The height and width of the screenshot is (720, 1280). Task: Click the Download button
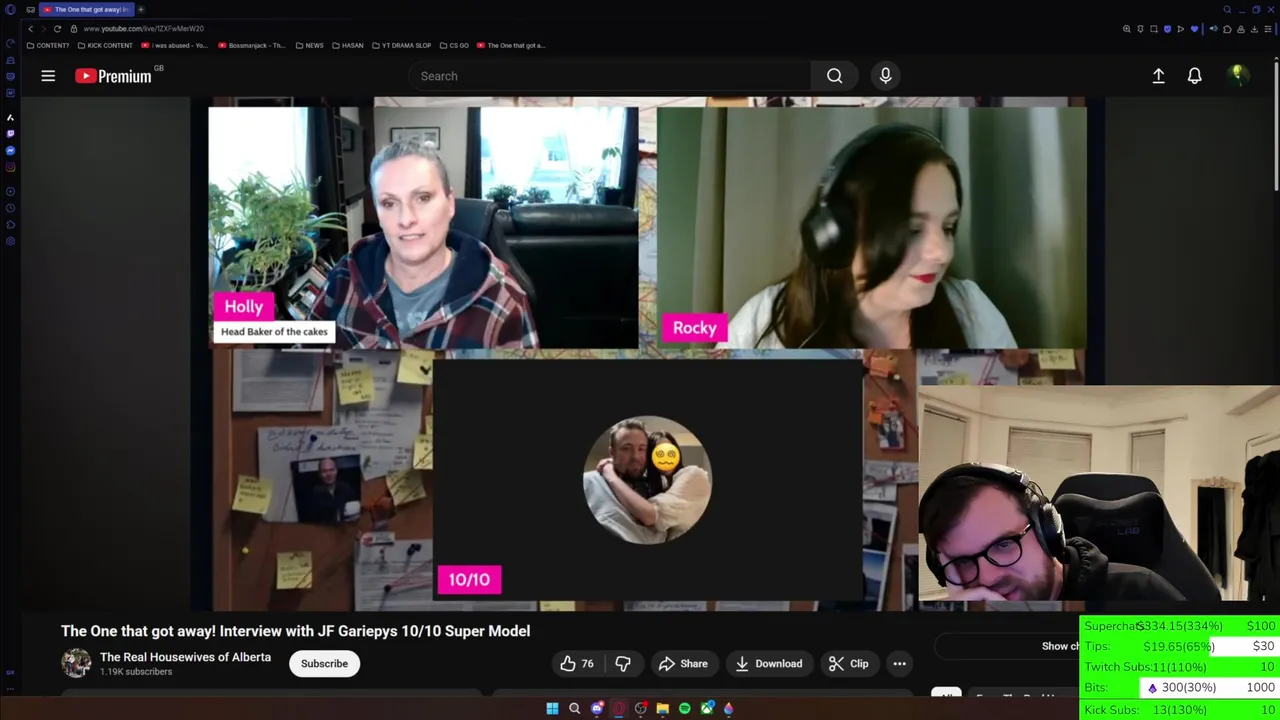769,664
